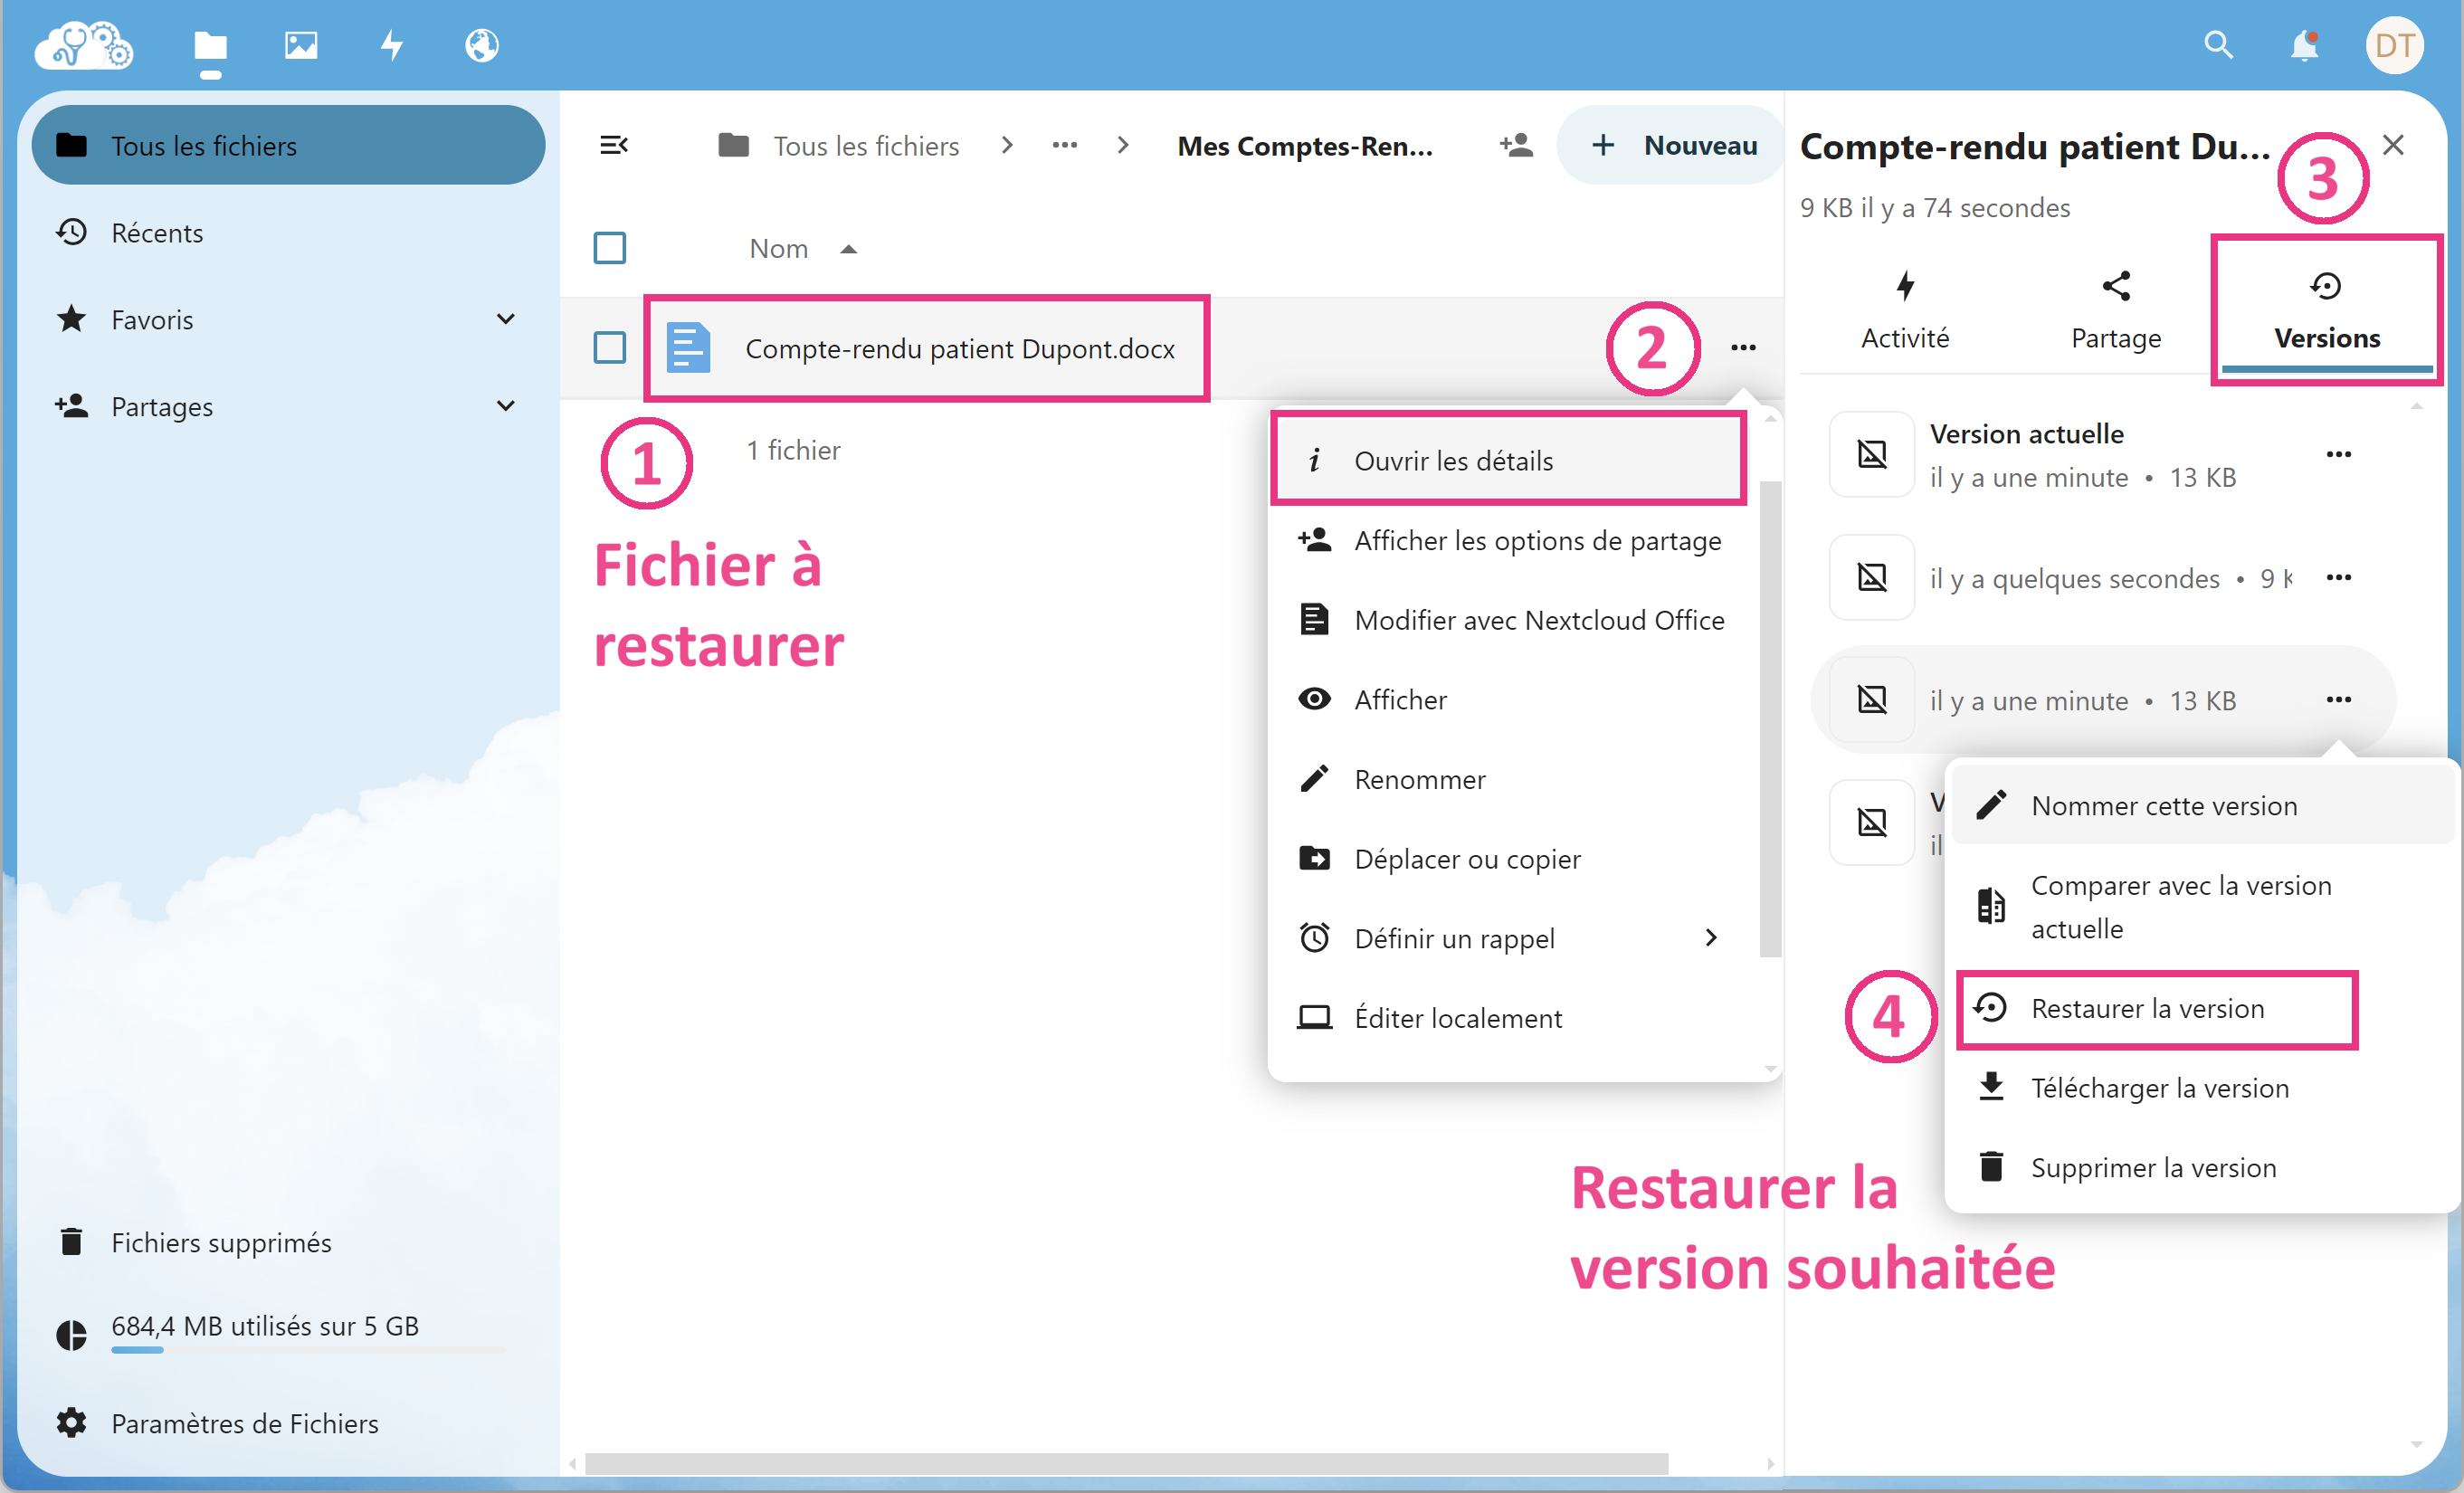Click the docx file icon of Compte-rendu patient Dupont
Image resolution: width=2464 pixels, height=1493 pixels.
tap(689, 348)
